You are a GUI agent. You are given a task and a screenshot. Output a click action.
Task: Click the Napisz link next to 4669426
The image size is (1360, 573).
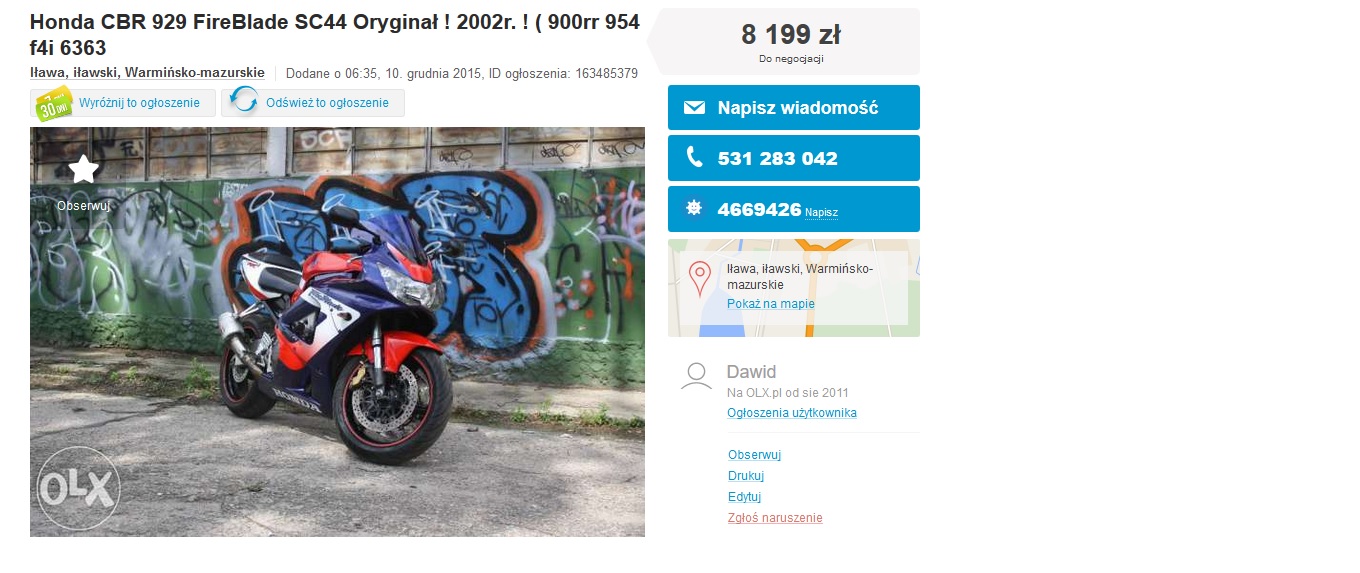pyautogui.click(x=821, y=212)
